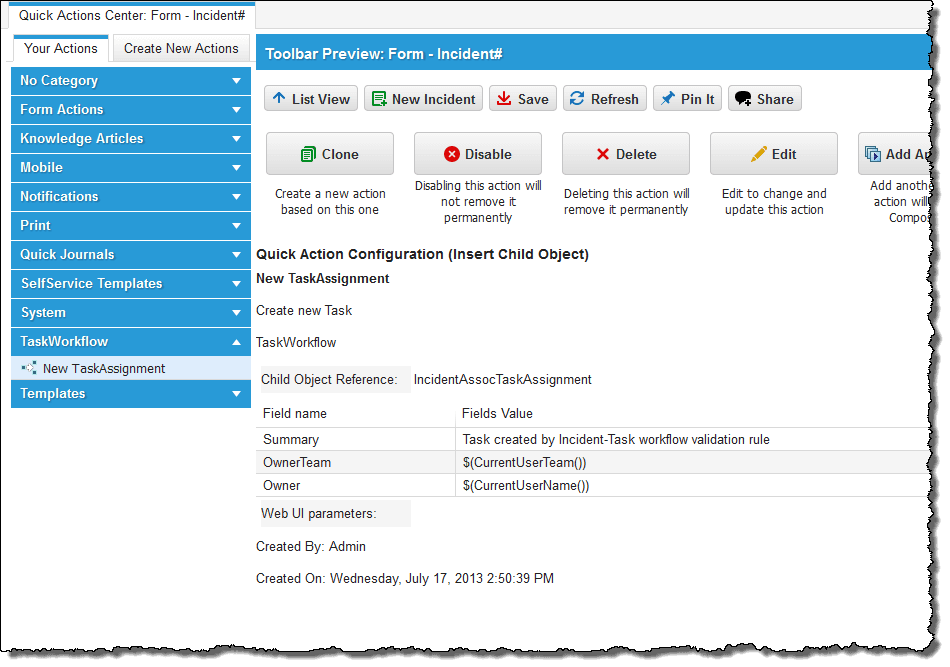
Task: Click the Clone icon to duplicate the action
Action: tap(310, 153)
